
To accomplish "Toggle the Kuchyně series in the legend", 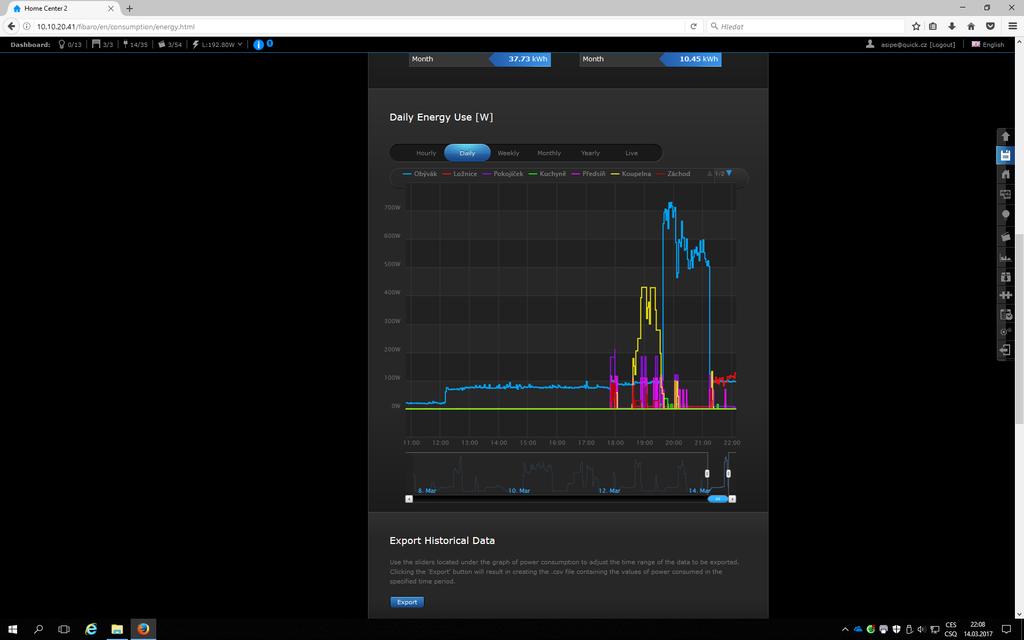I will [547, 174].
